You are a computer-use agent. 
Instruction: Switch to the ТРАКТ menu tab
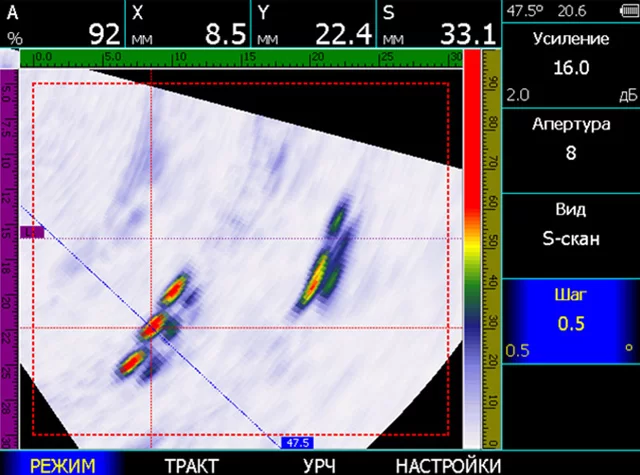pyautogui.click(x=192, y=465)
